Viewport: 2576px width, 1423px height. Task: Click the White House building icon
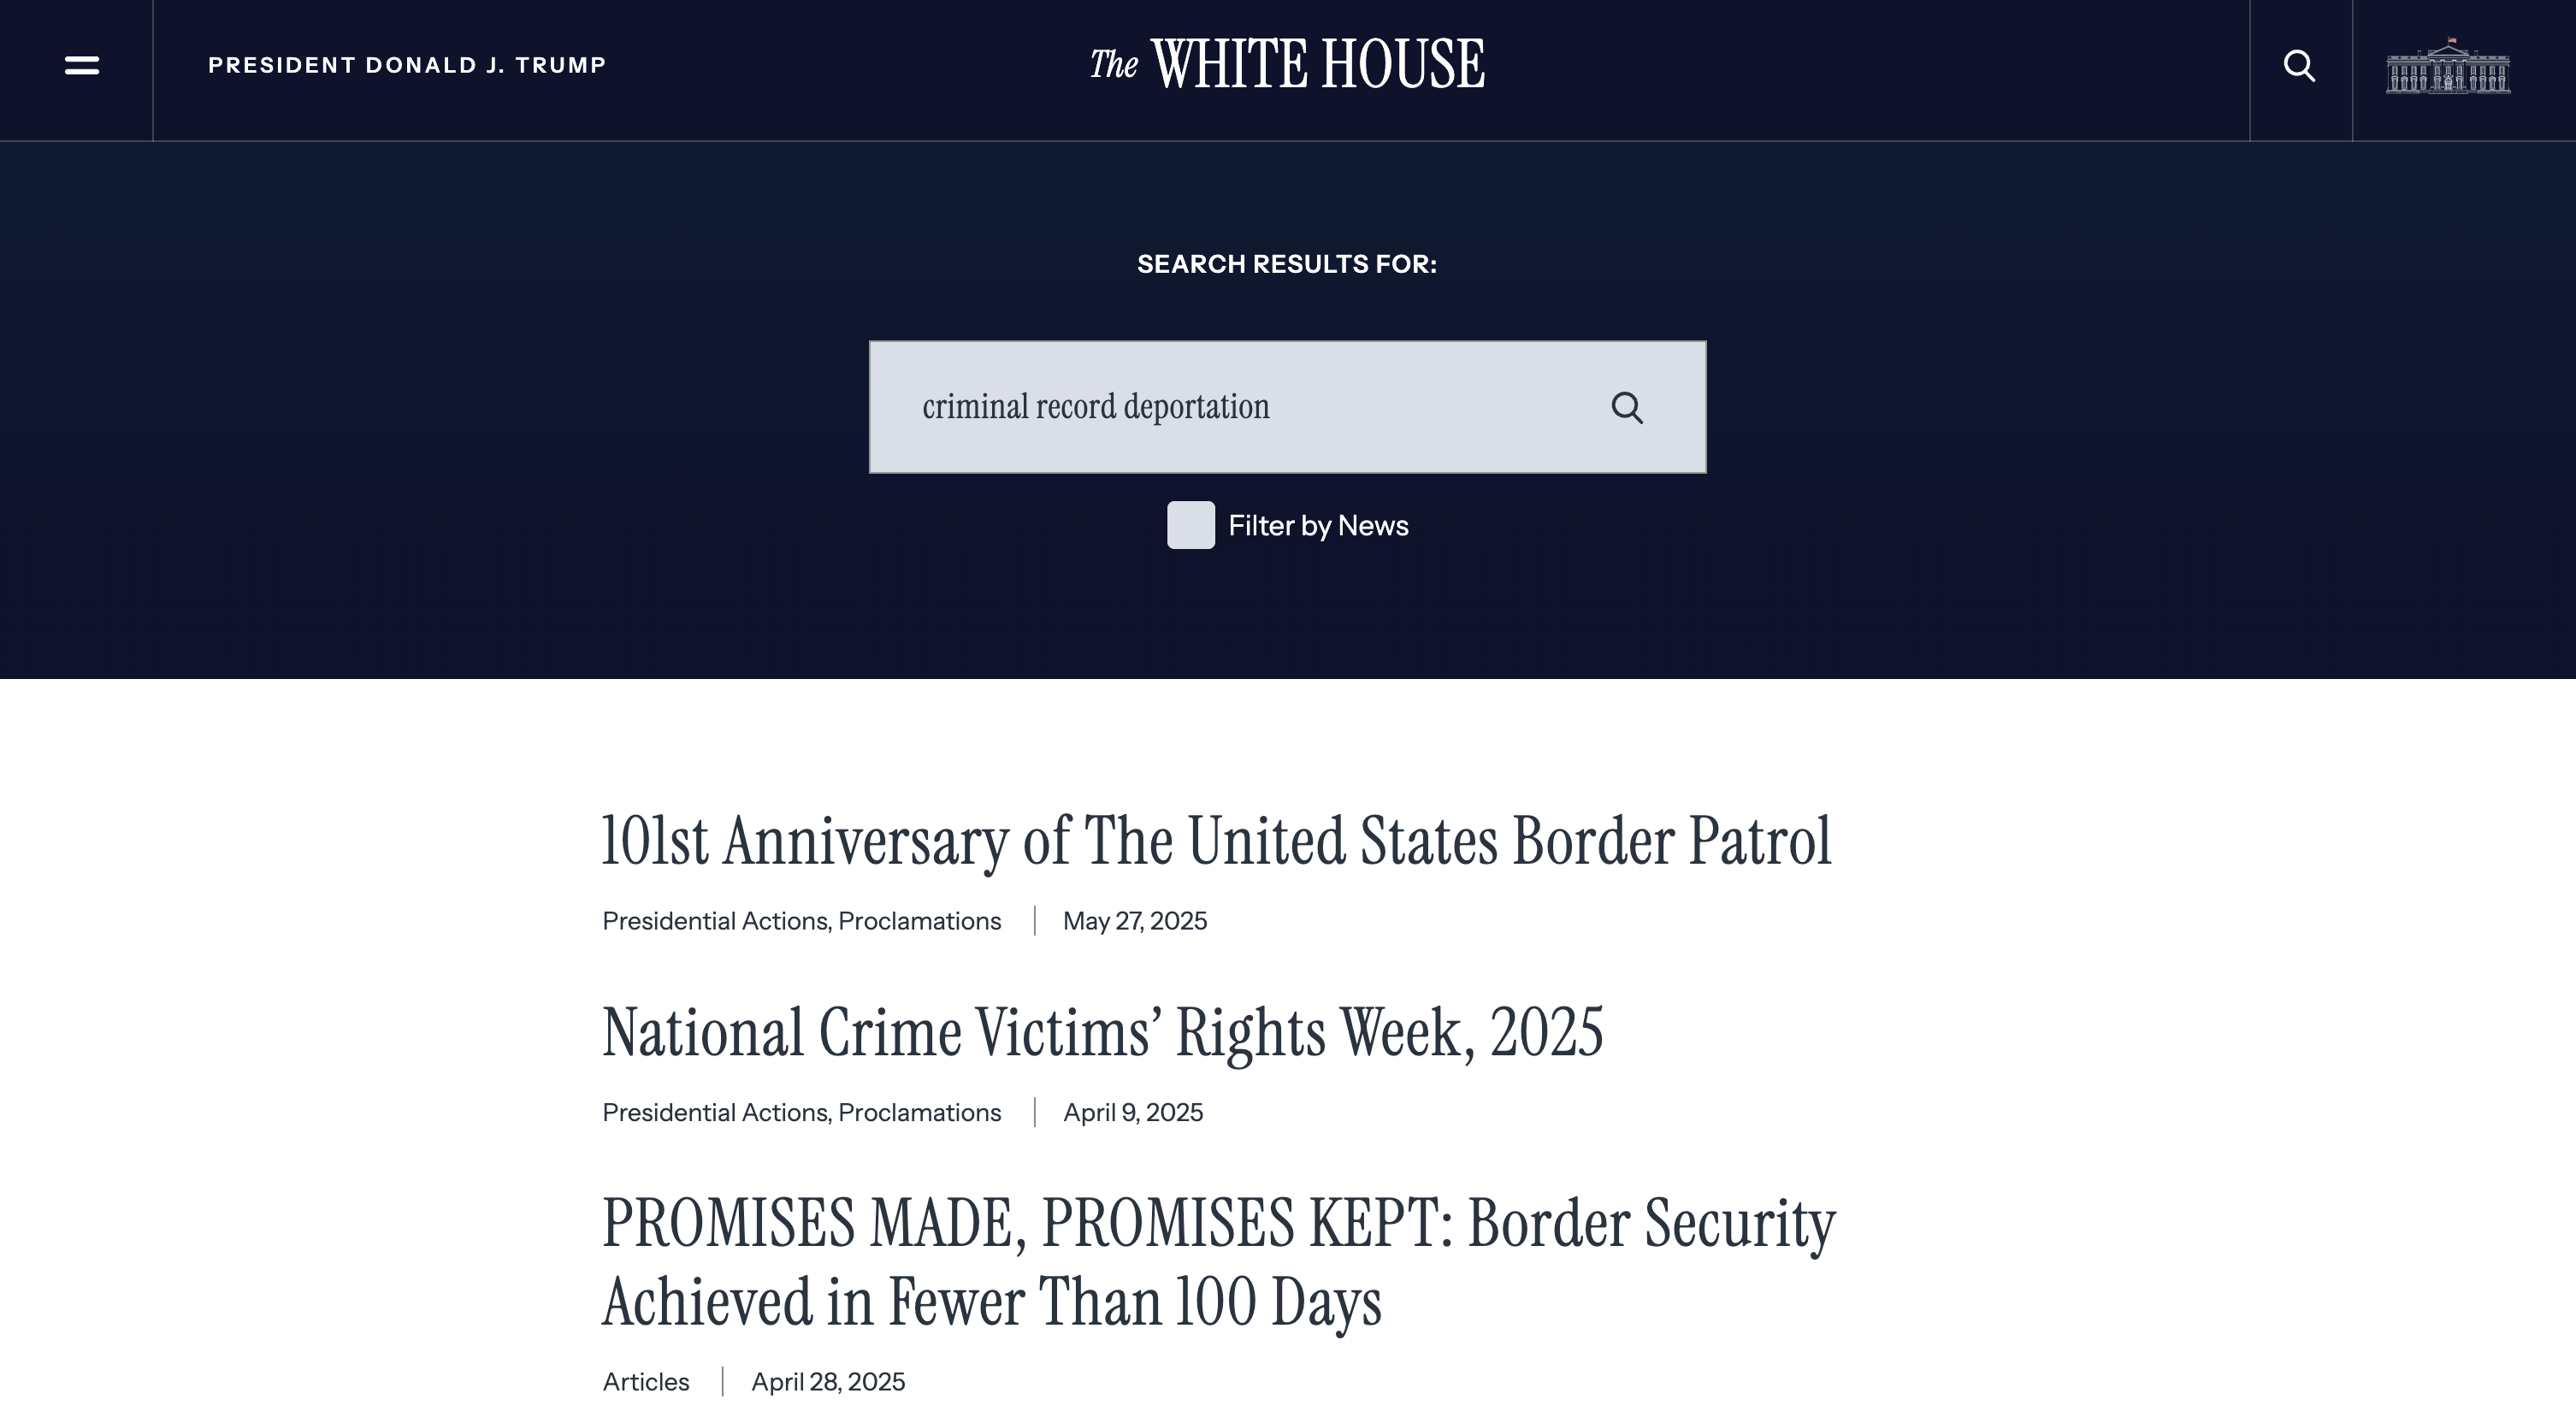pos(2447,68)
